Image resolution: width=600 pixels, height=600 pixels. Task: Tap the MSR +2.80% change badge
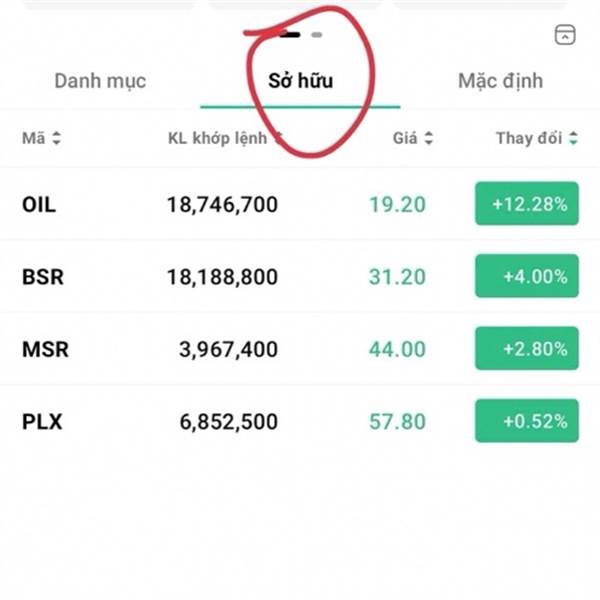(527, 349)
